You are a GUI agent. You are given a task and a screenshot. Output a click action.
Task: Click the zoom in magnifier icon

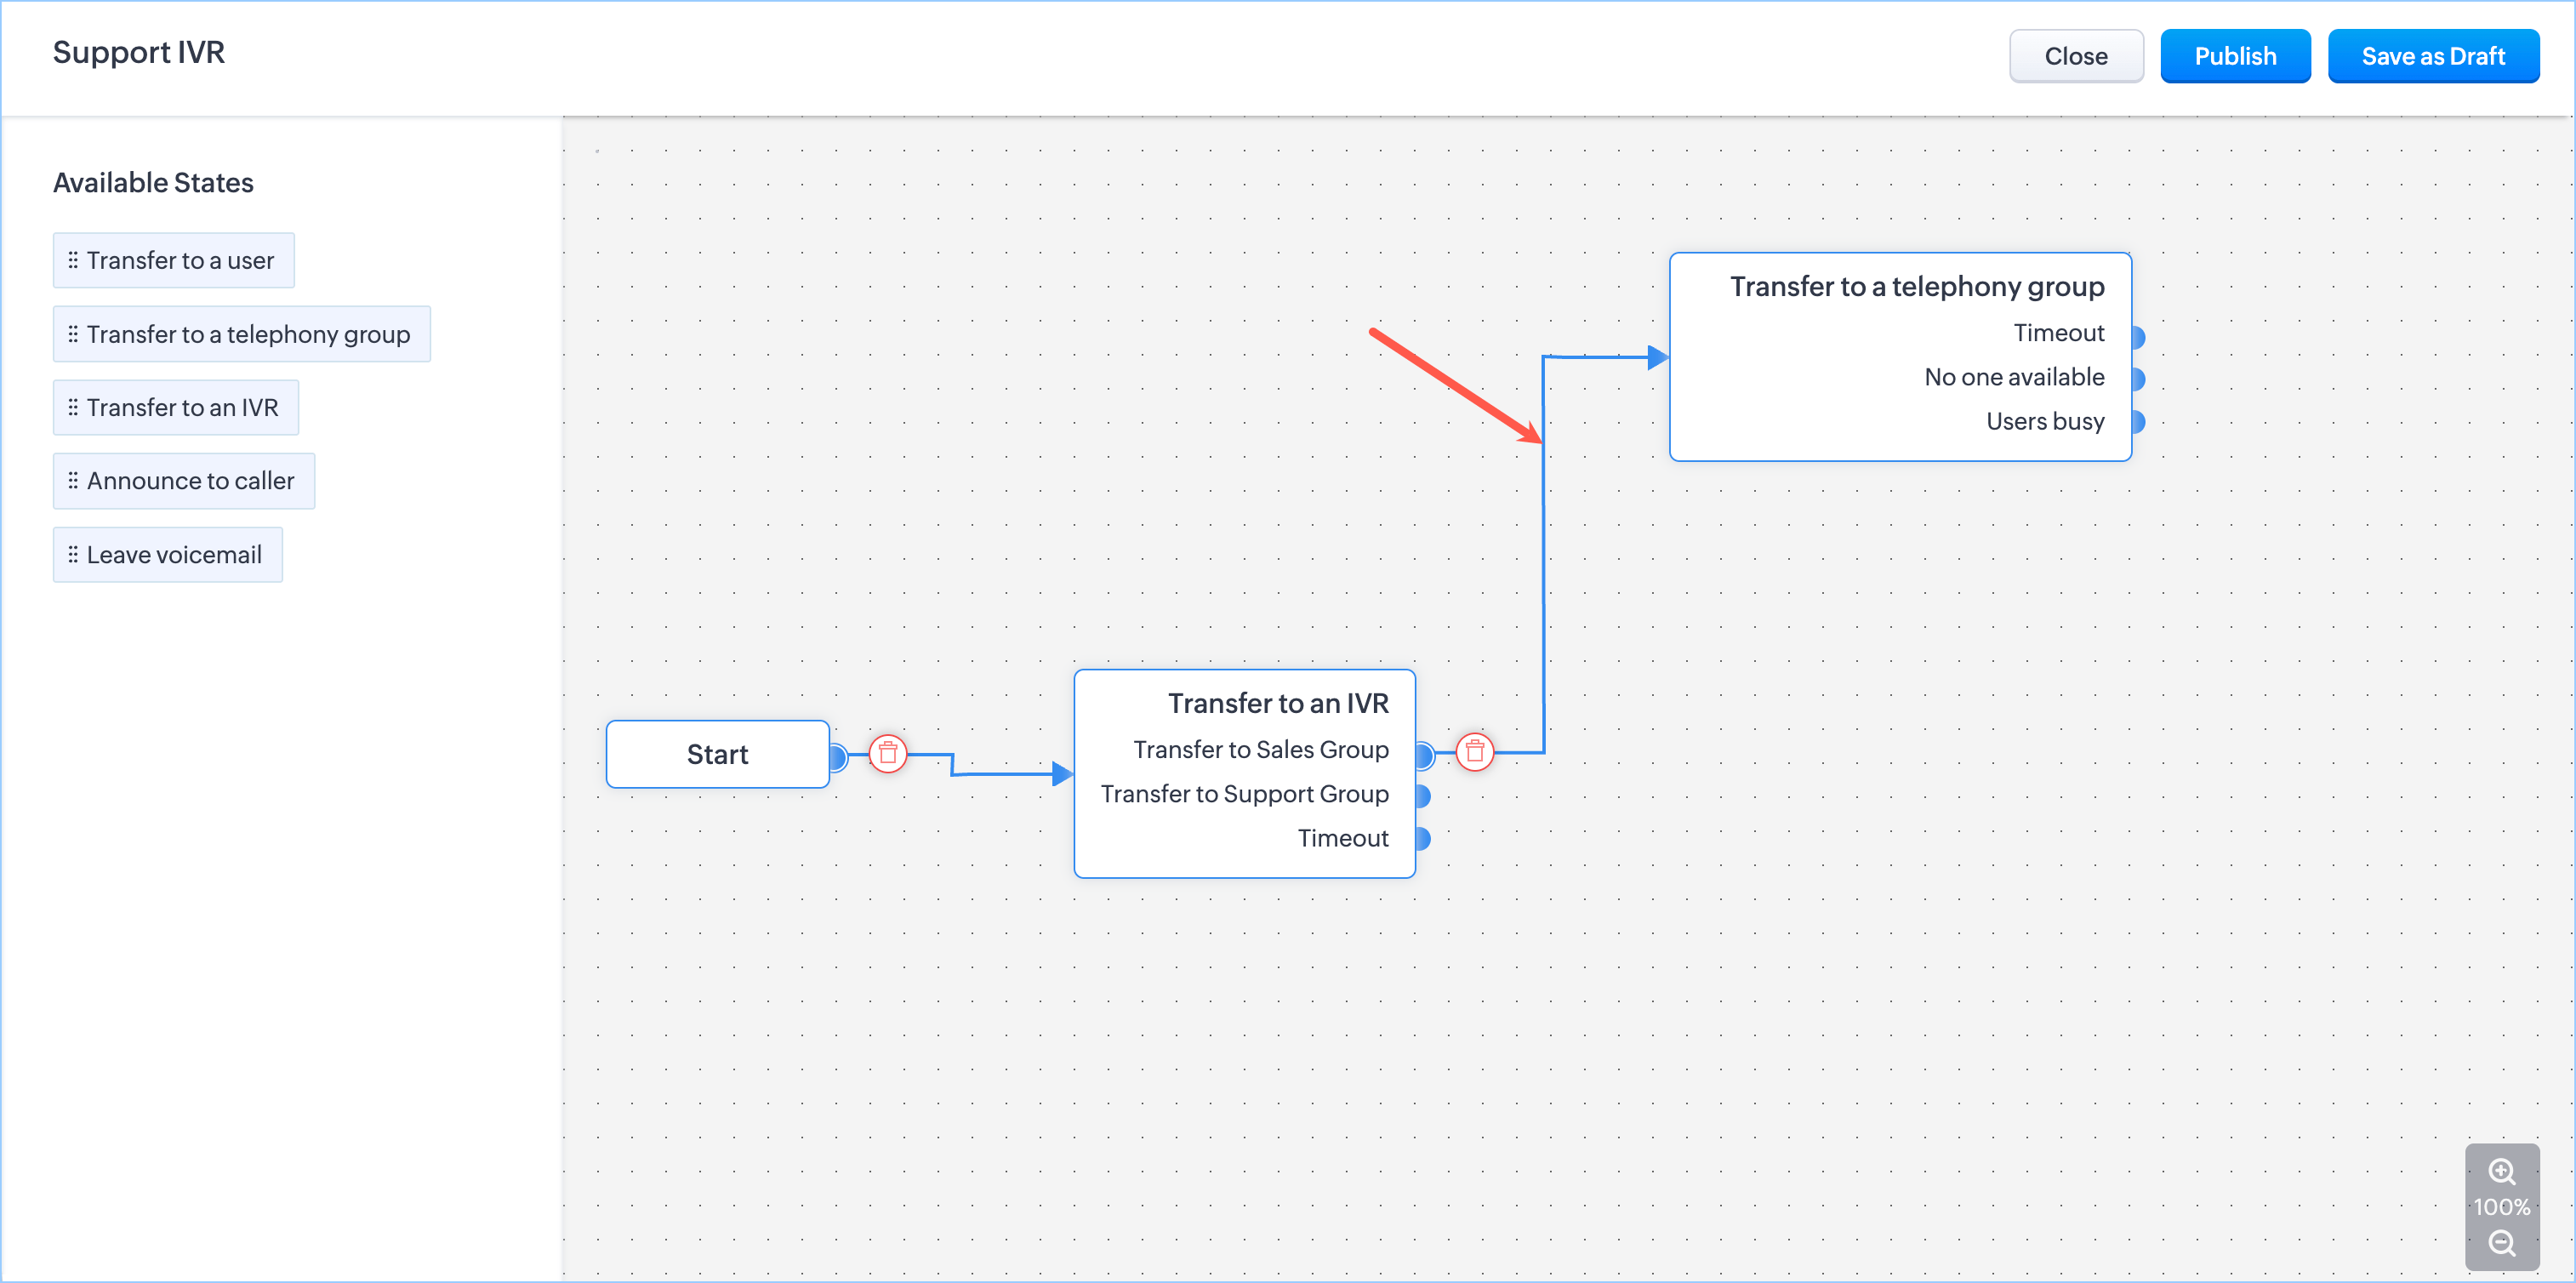[x=2501, y=1171]
